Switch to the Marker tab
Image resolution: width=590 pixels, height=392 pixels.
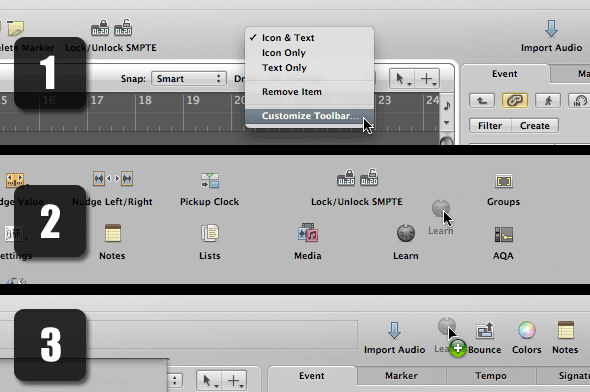(401, 376)
